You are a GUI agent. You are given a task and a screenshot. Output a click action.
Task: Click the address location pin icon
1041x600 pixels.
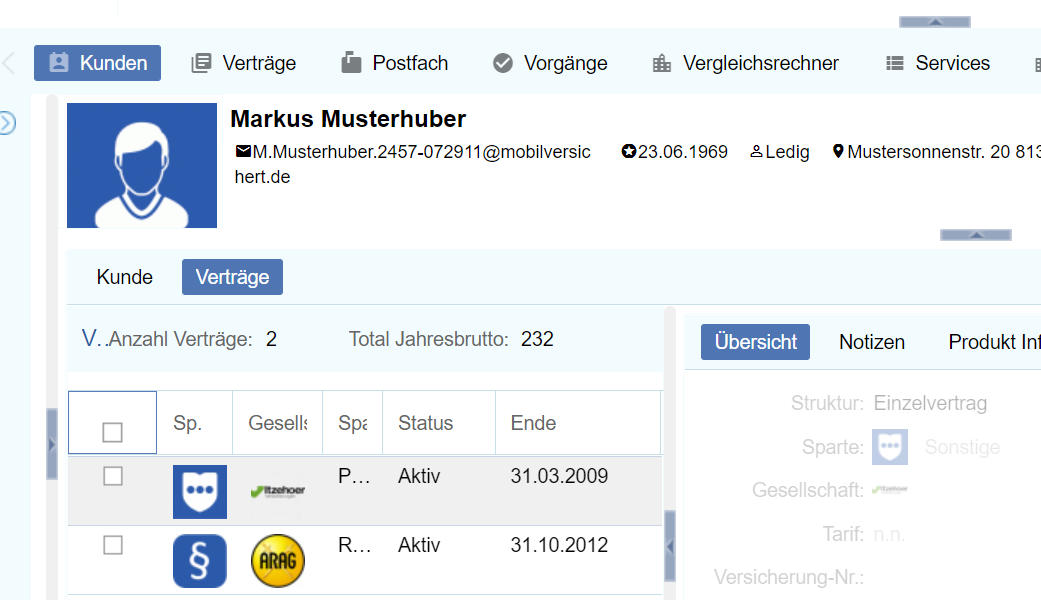click(838, 152)
